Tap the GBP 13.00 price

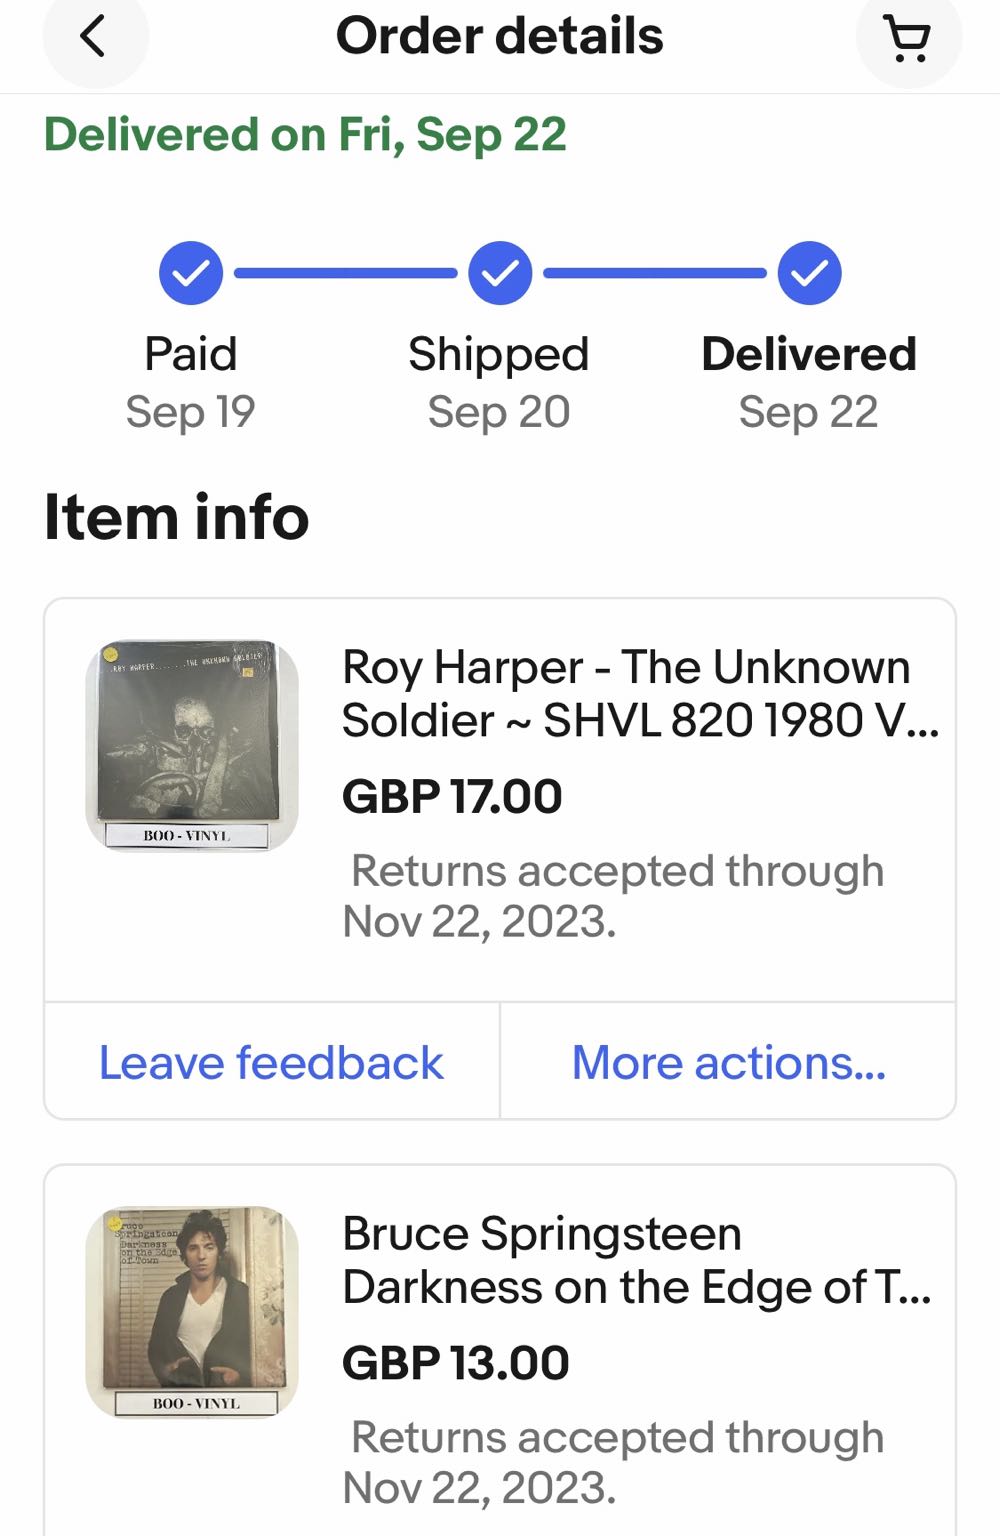tap(456, 1363)
